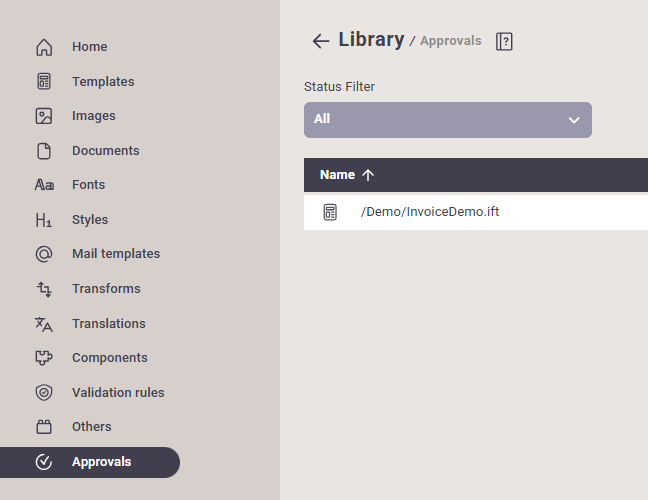Select the Fonts Aa icon
The width and height of the screenshot is (648, 500).
coord(43,185)
